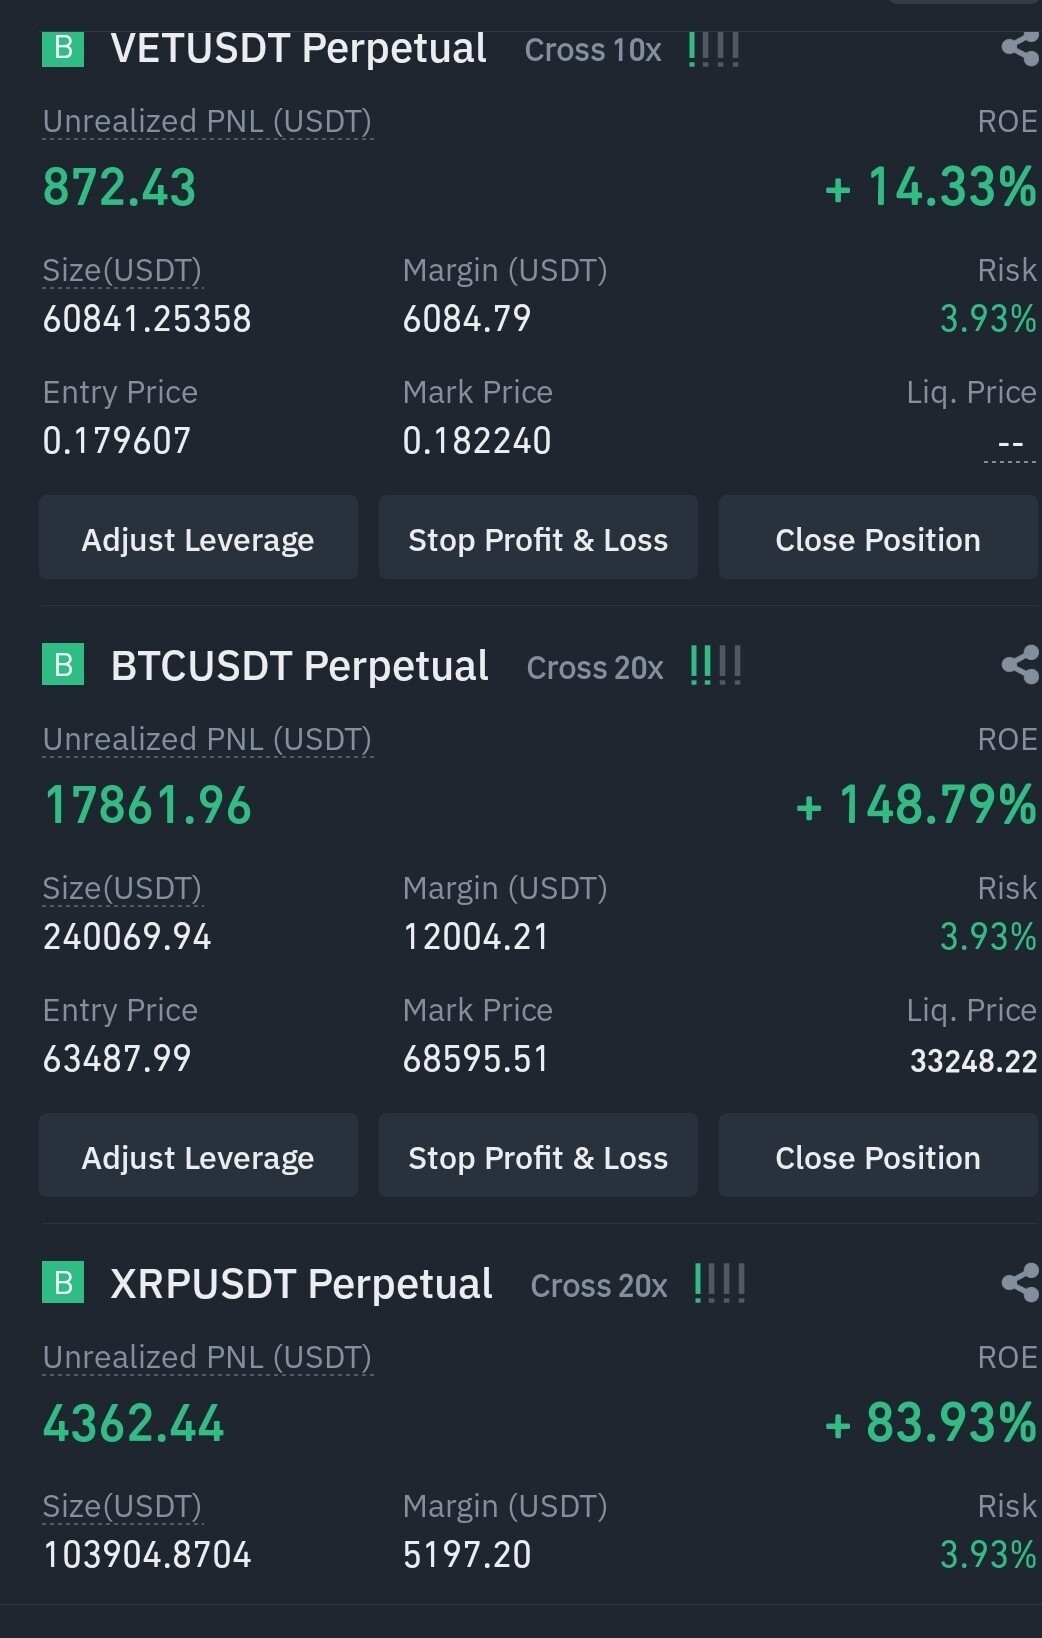The height and width of the screenshot is (1638, 1042).
Task: Tap the VETUSDT green B side badge
Action: (63, 48)
